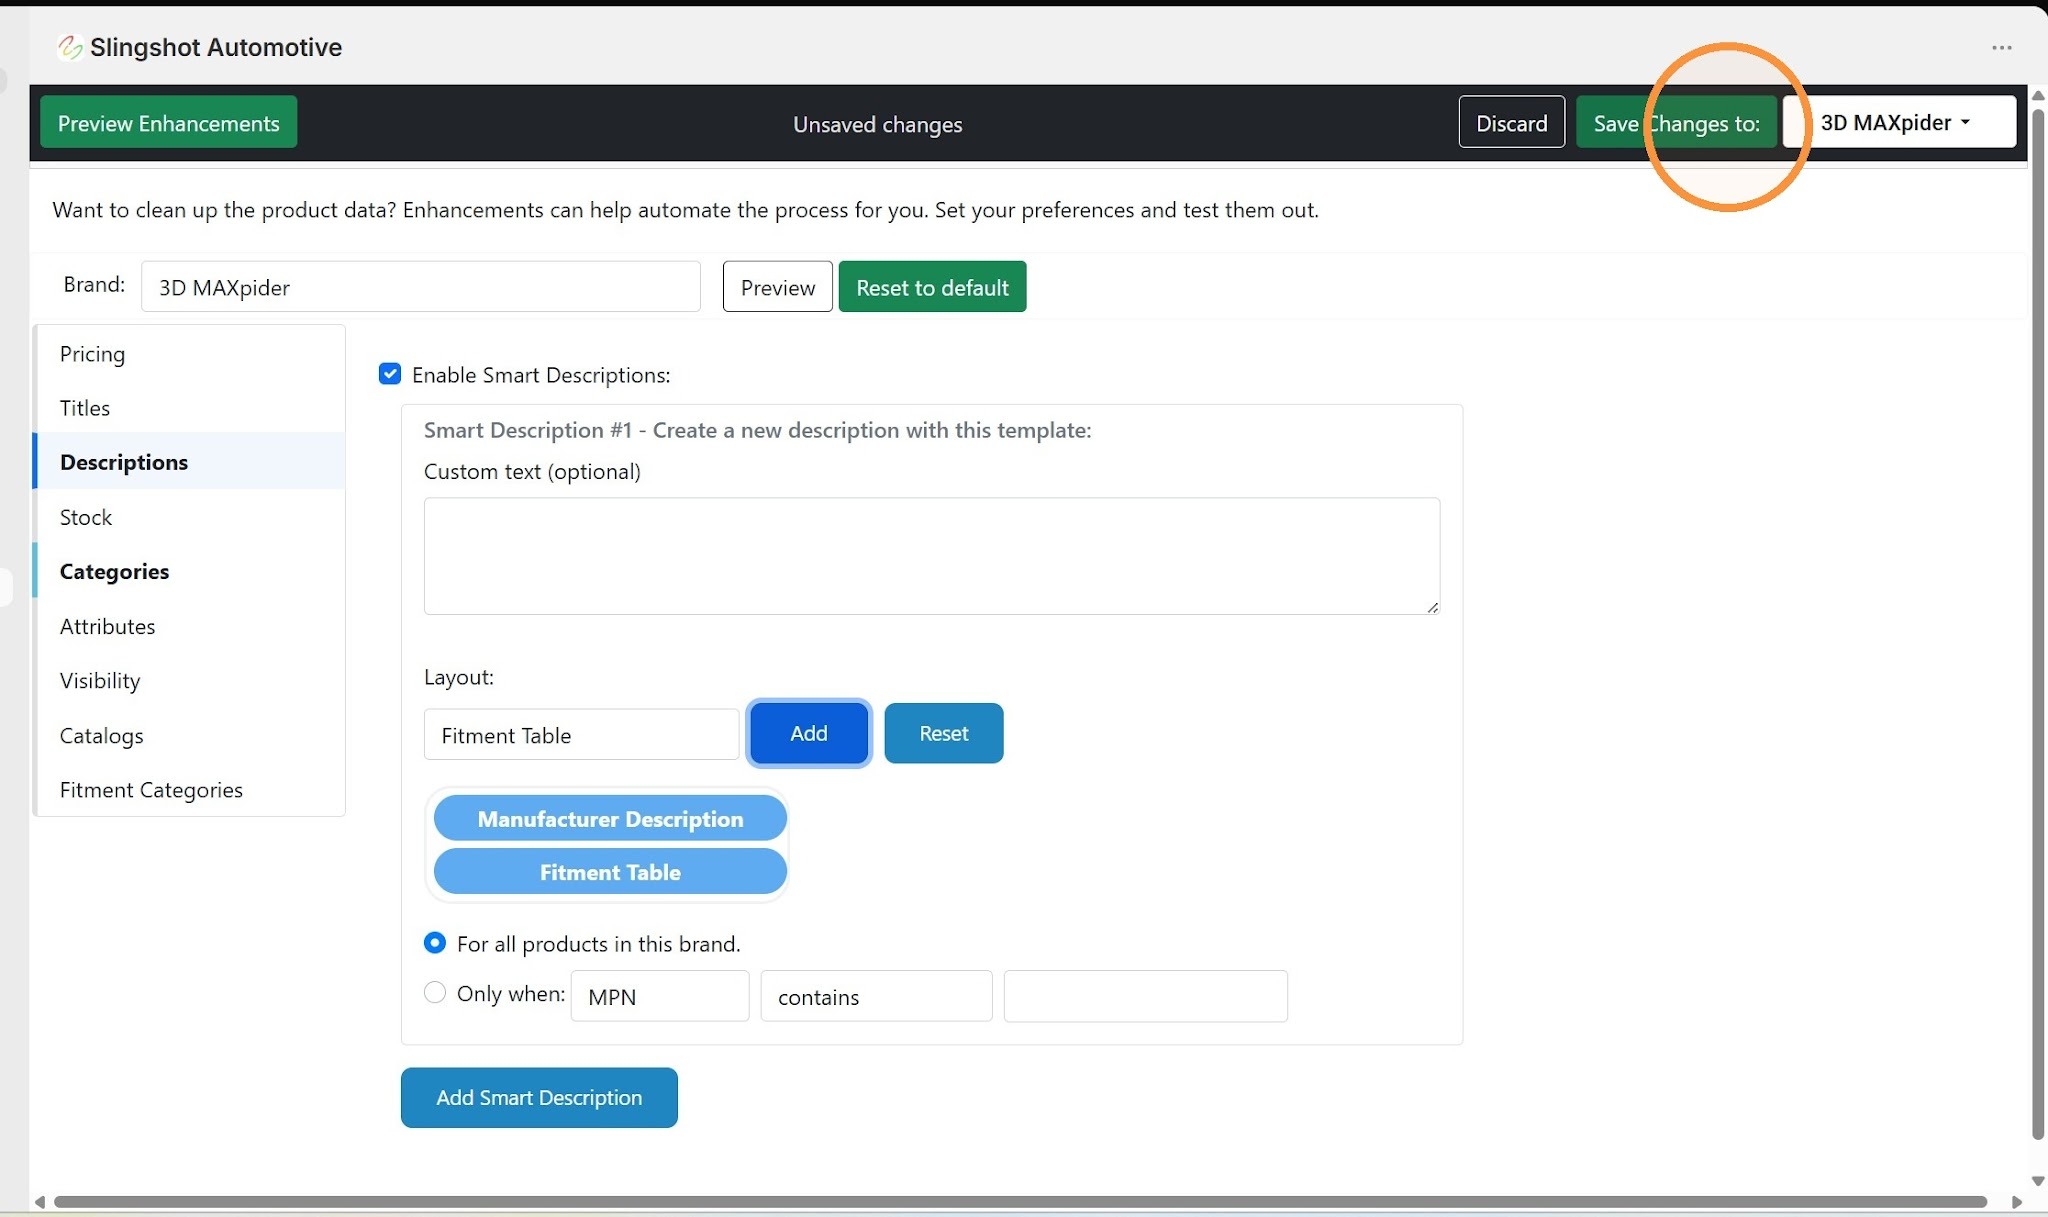Viewport: 2048px width, 1217px height.
Task: Open the Pricing section
Action: pyautogui.click(x=190, y=354)
